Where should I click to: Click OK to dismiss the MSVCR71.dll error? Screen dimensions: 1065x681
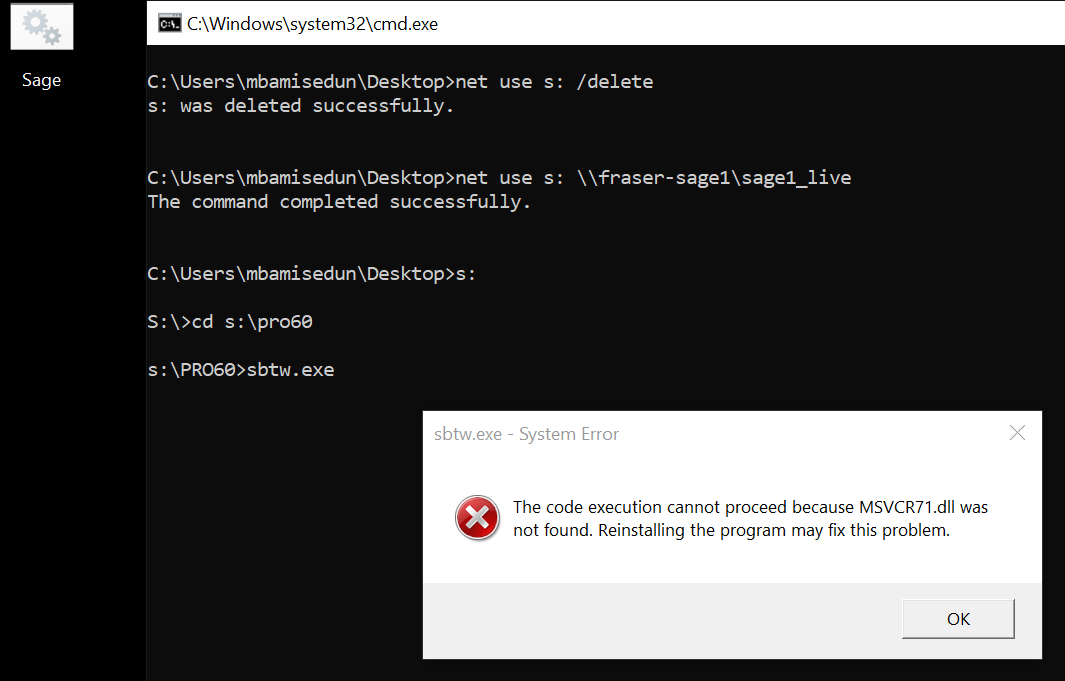pos(958,619)
